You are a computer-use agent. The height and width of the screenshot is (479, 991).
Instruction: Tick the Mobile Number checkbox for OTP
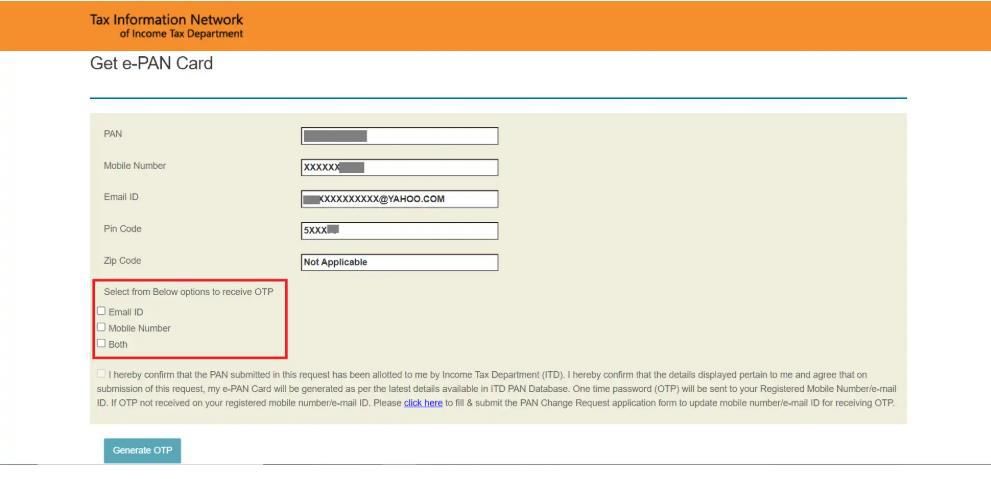[101, 327]
